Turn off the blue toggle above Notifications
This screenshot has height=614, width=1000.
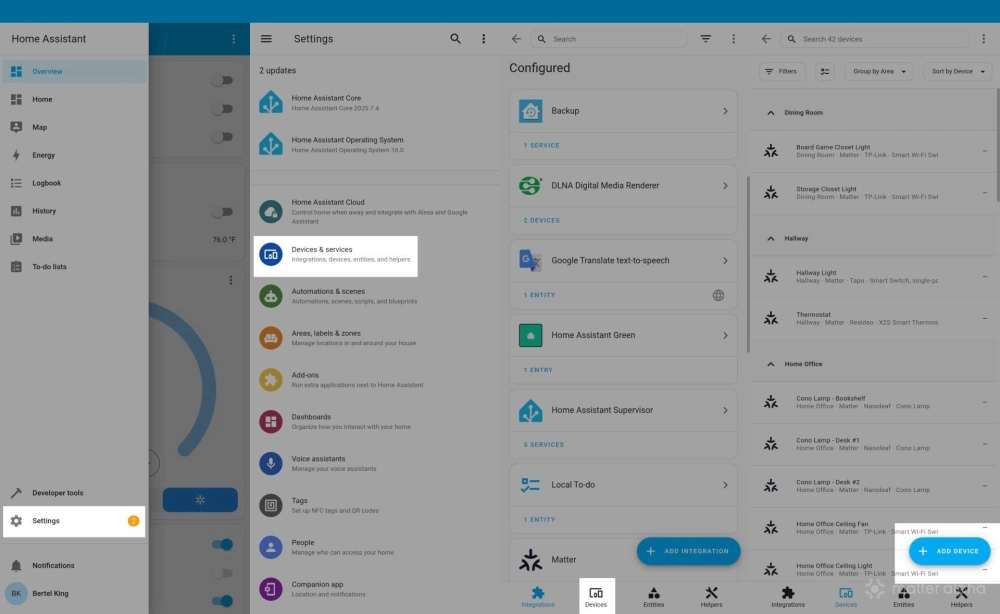[225, 544]
